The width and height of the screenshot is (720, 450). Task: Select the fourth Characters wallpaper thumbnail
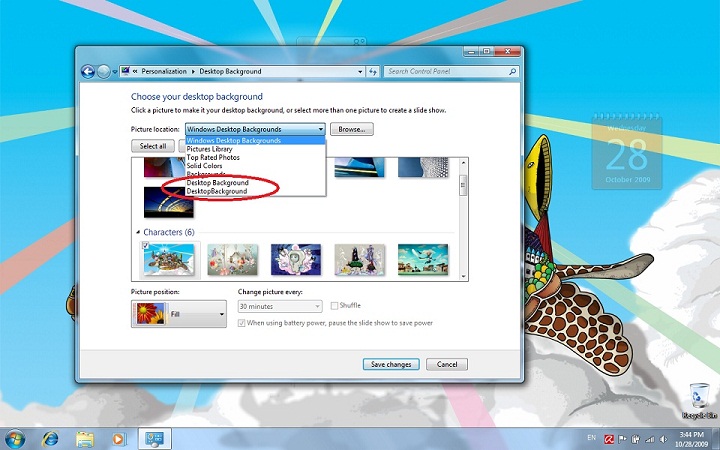(359, 259)
